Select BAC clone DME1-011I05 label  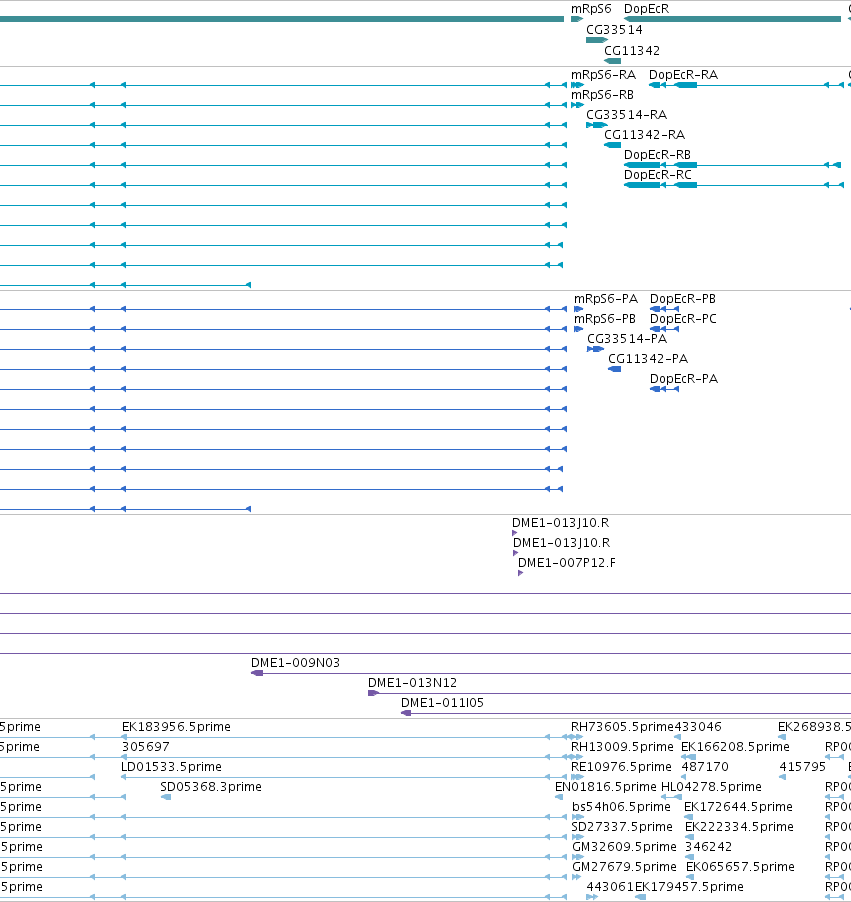pos(442,702)
